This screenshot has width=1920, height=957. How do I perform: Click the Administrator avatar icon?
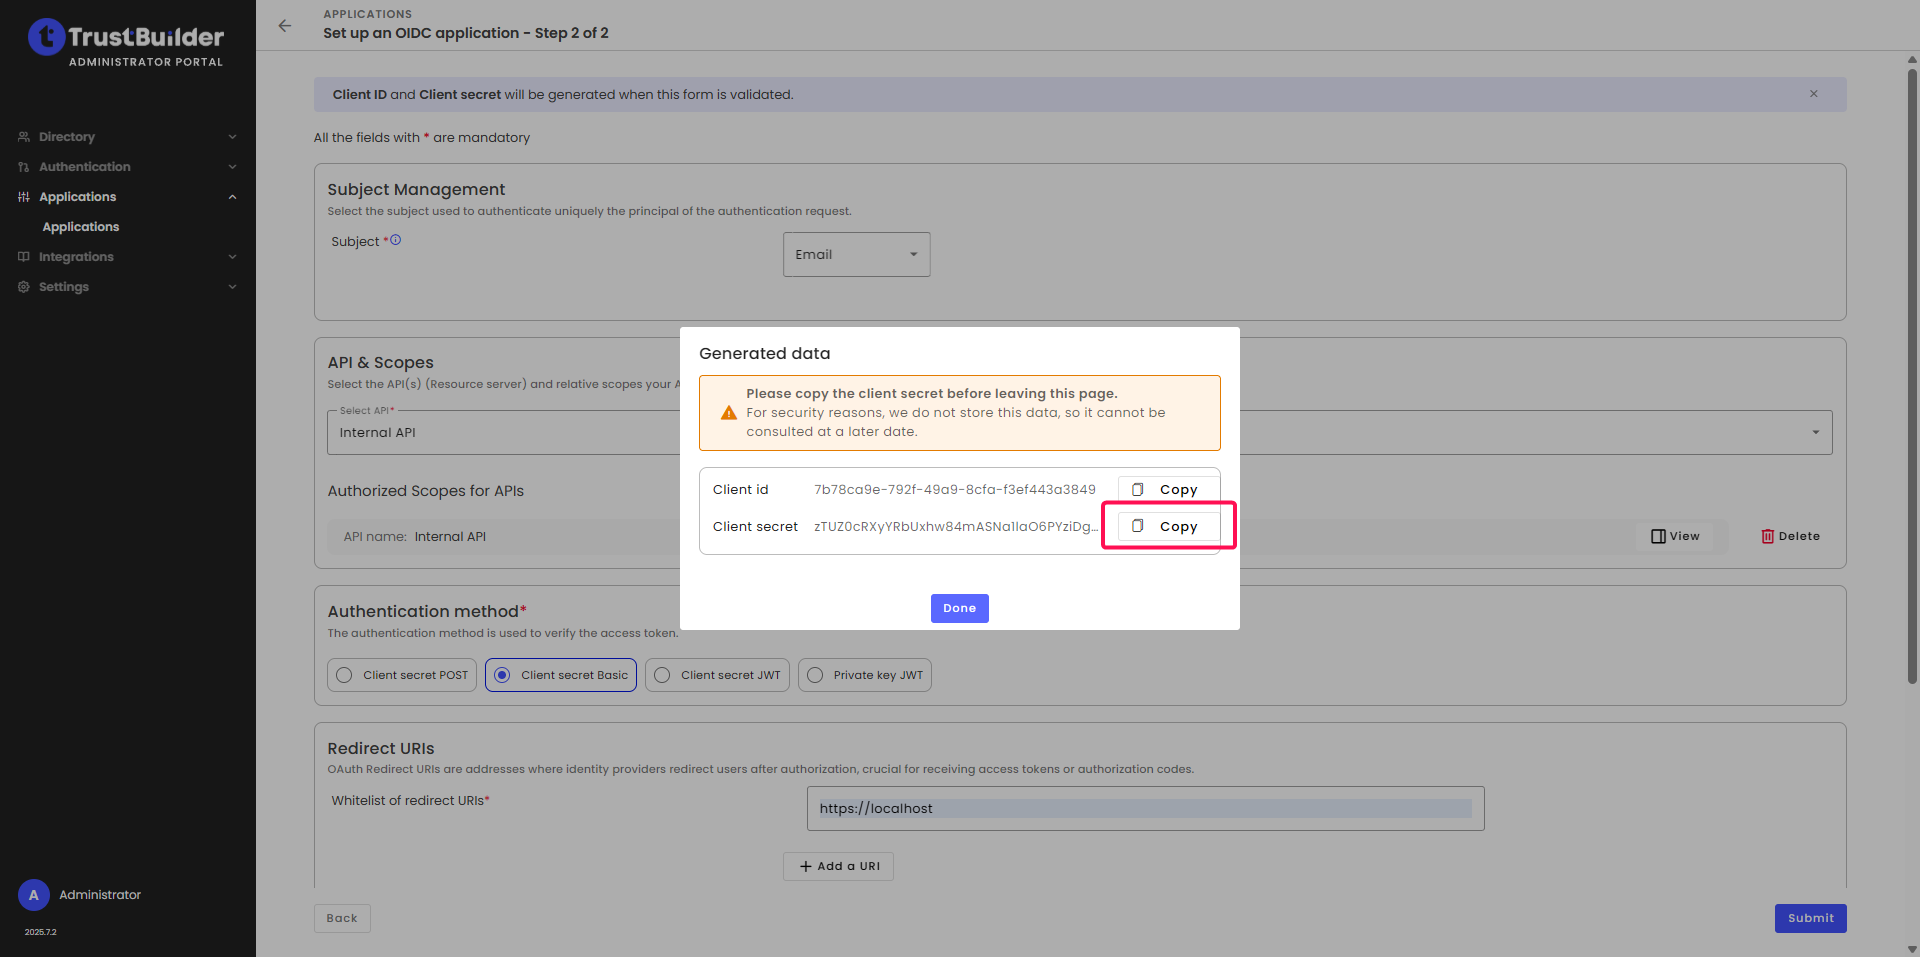point(34,895)
